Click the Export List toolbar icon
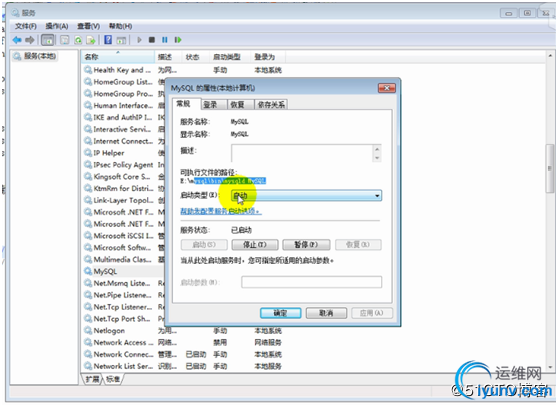Viewport: 558px width, 407px height. coord(91,40)
